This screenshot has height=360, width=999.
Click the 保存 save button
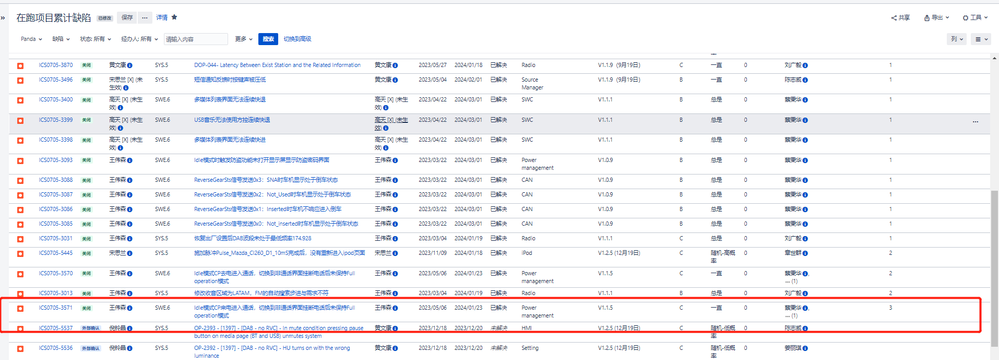pyautogui.click(x=127, y=17)
